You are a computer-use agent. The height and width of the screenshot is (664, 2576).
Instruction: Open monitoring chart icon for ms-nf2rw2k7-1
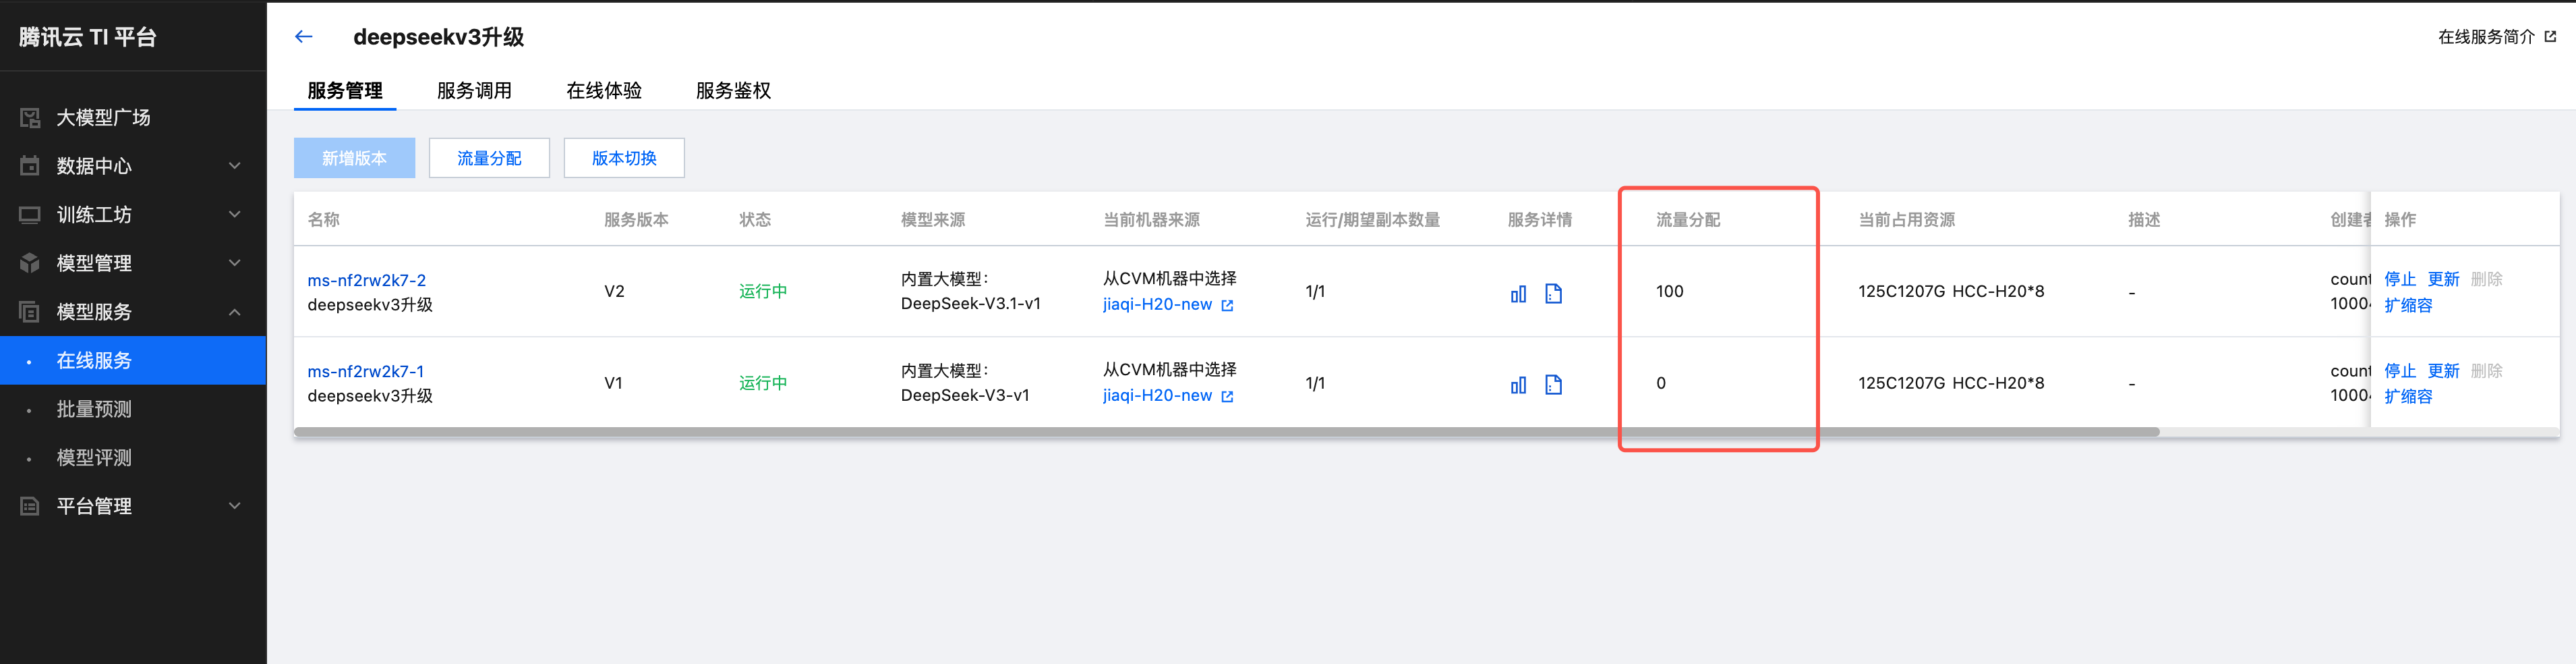pyautogui.click(x=1518, y=384)
